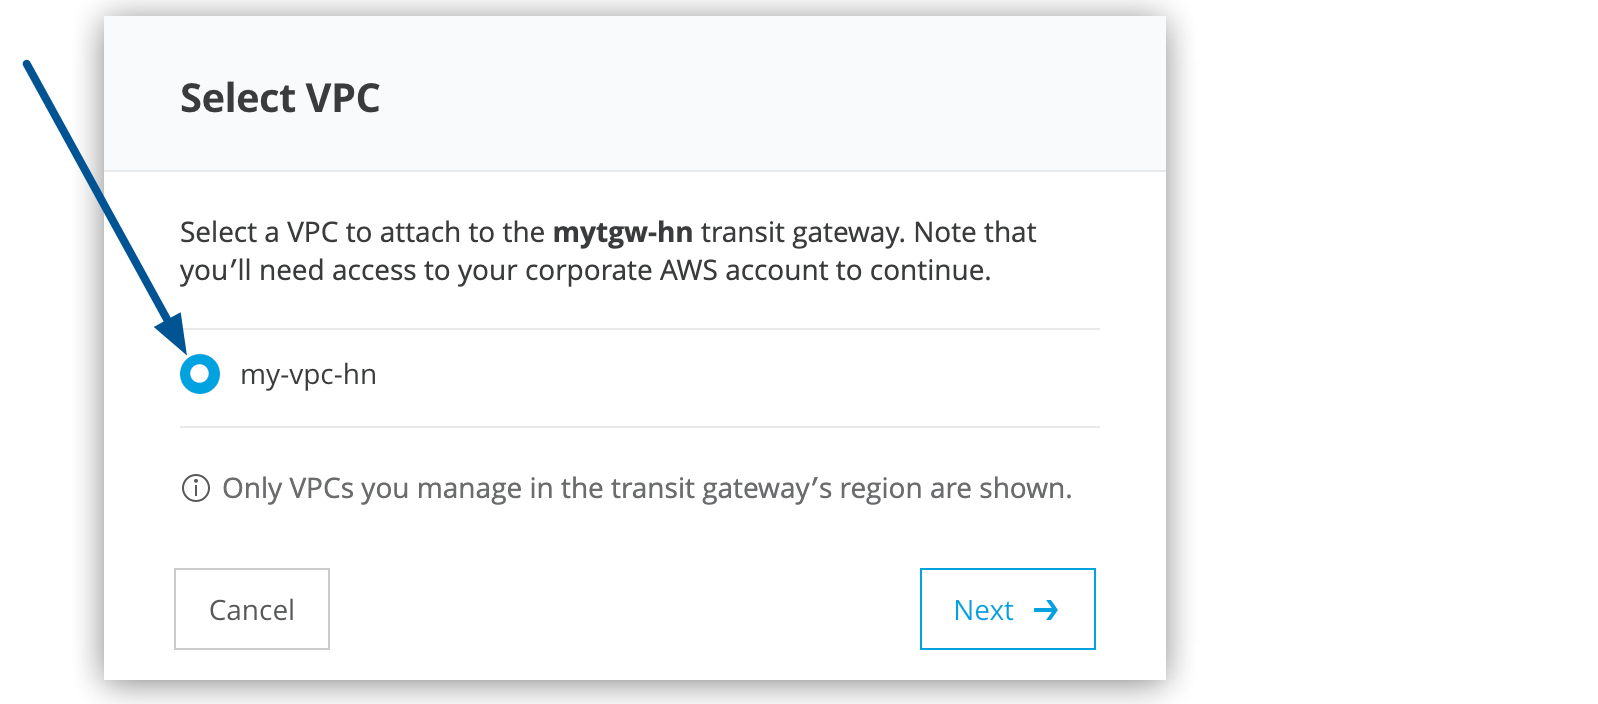Click the right arrow icon in Next
The height and width of the screenshot is (704, 1598).
[1046, 610]
